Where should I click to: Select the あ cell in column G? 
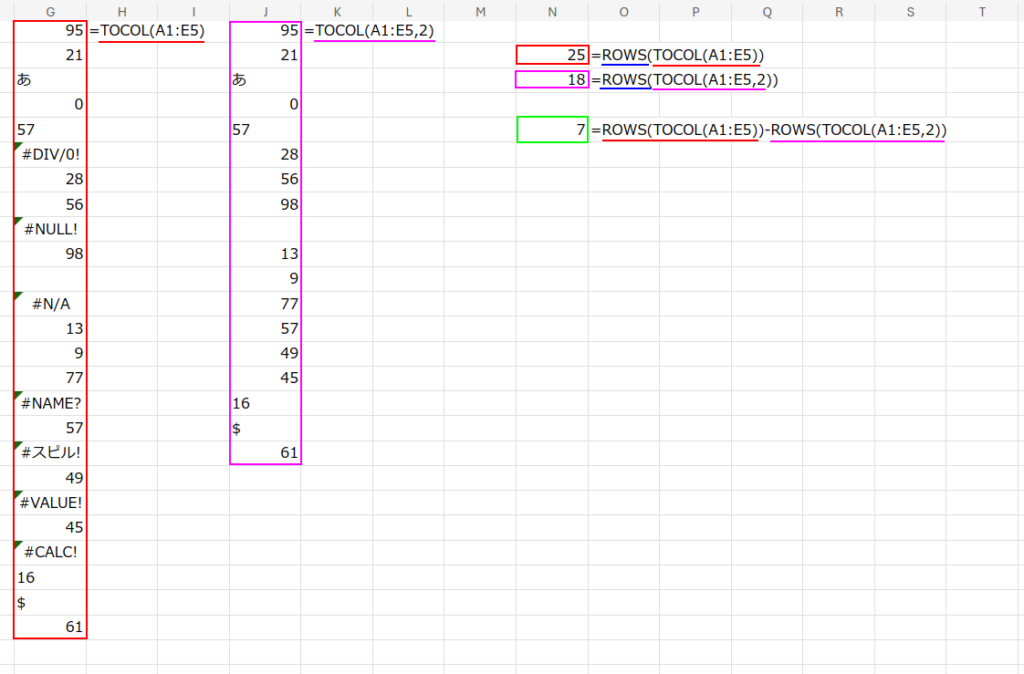[x=50, y=80]
